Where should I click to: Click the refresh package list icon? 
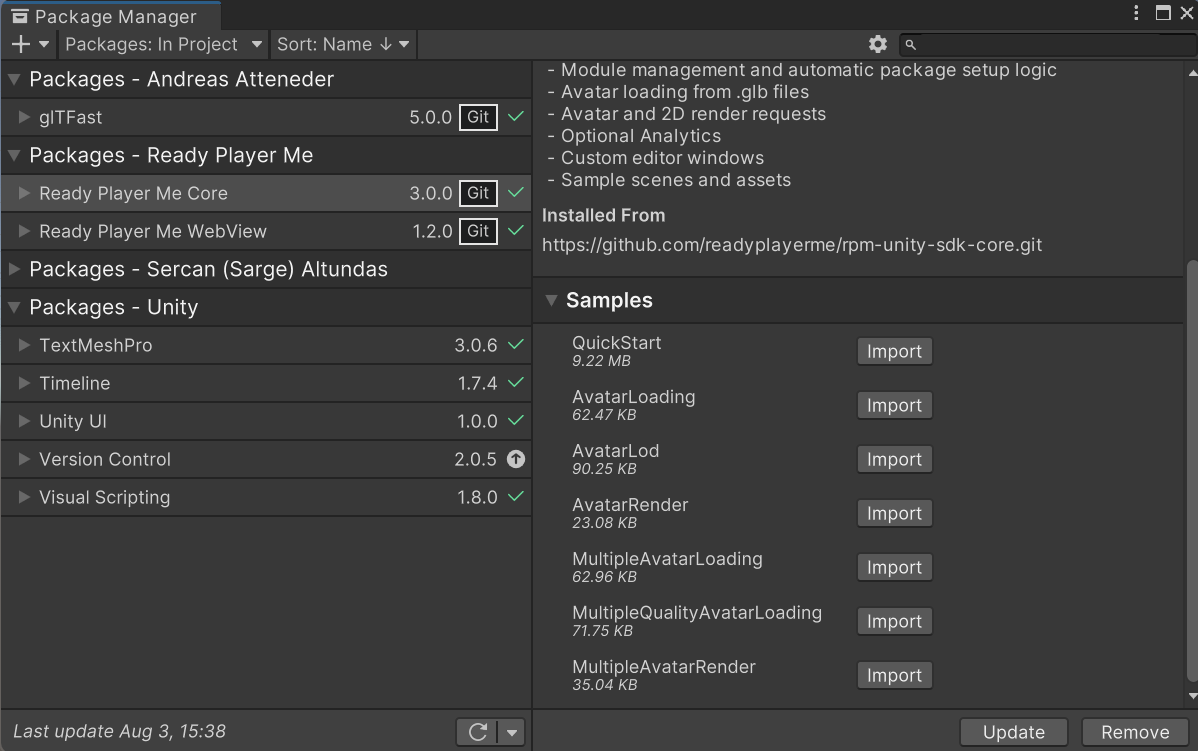click(x=478, y=732)
